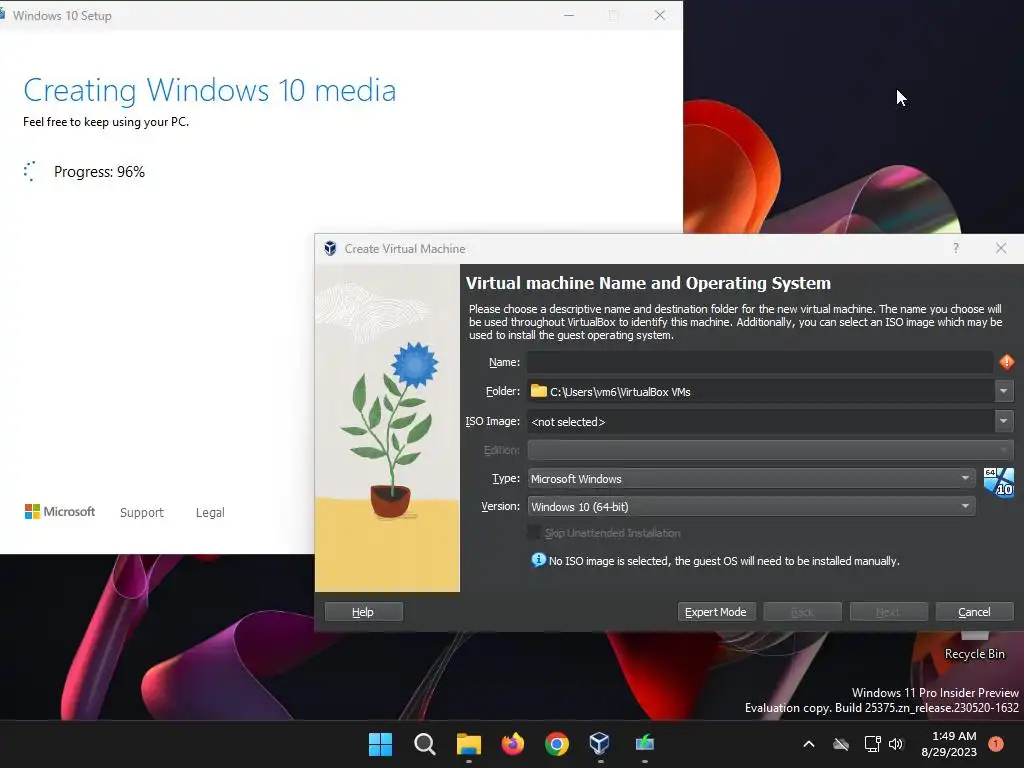Click the Name warning icon
Viewport: 1024px width, 768px height.
[x=1006, y=362]
